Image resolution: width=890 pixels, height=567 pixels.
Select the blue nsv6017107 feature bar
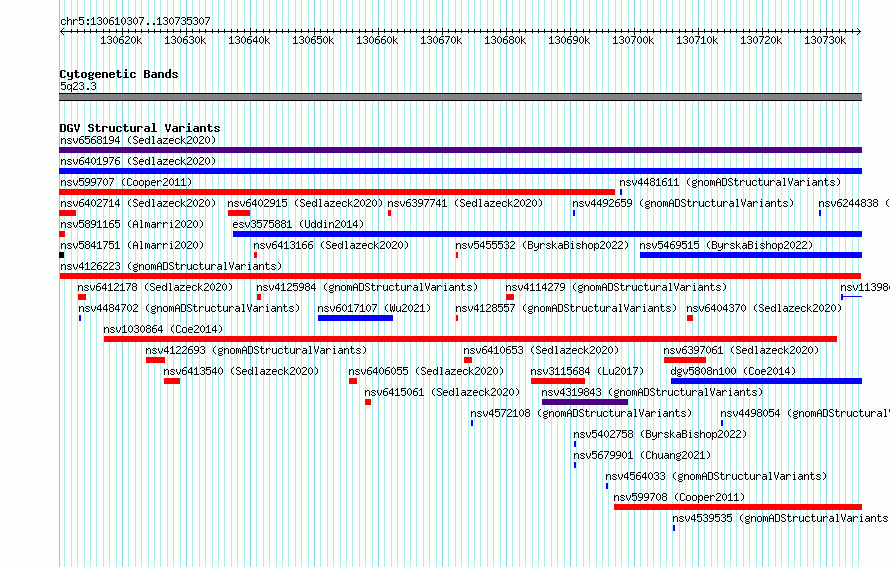click(x=355, y=318)
